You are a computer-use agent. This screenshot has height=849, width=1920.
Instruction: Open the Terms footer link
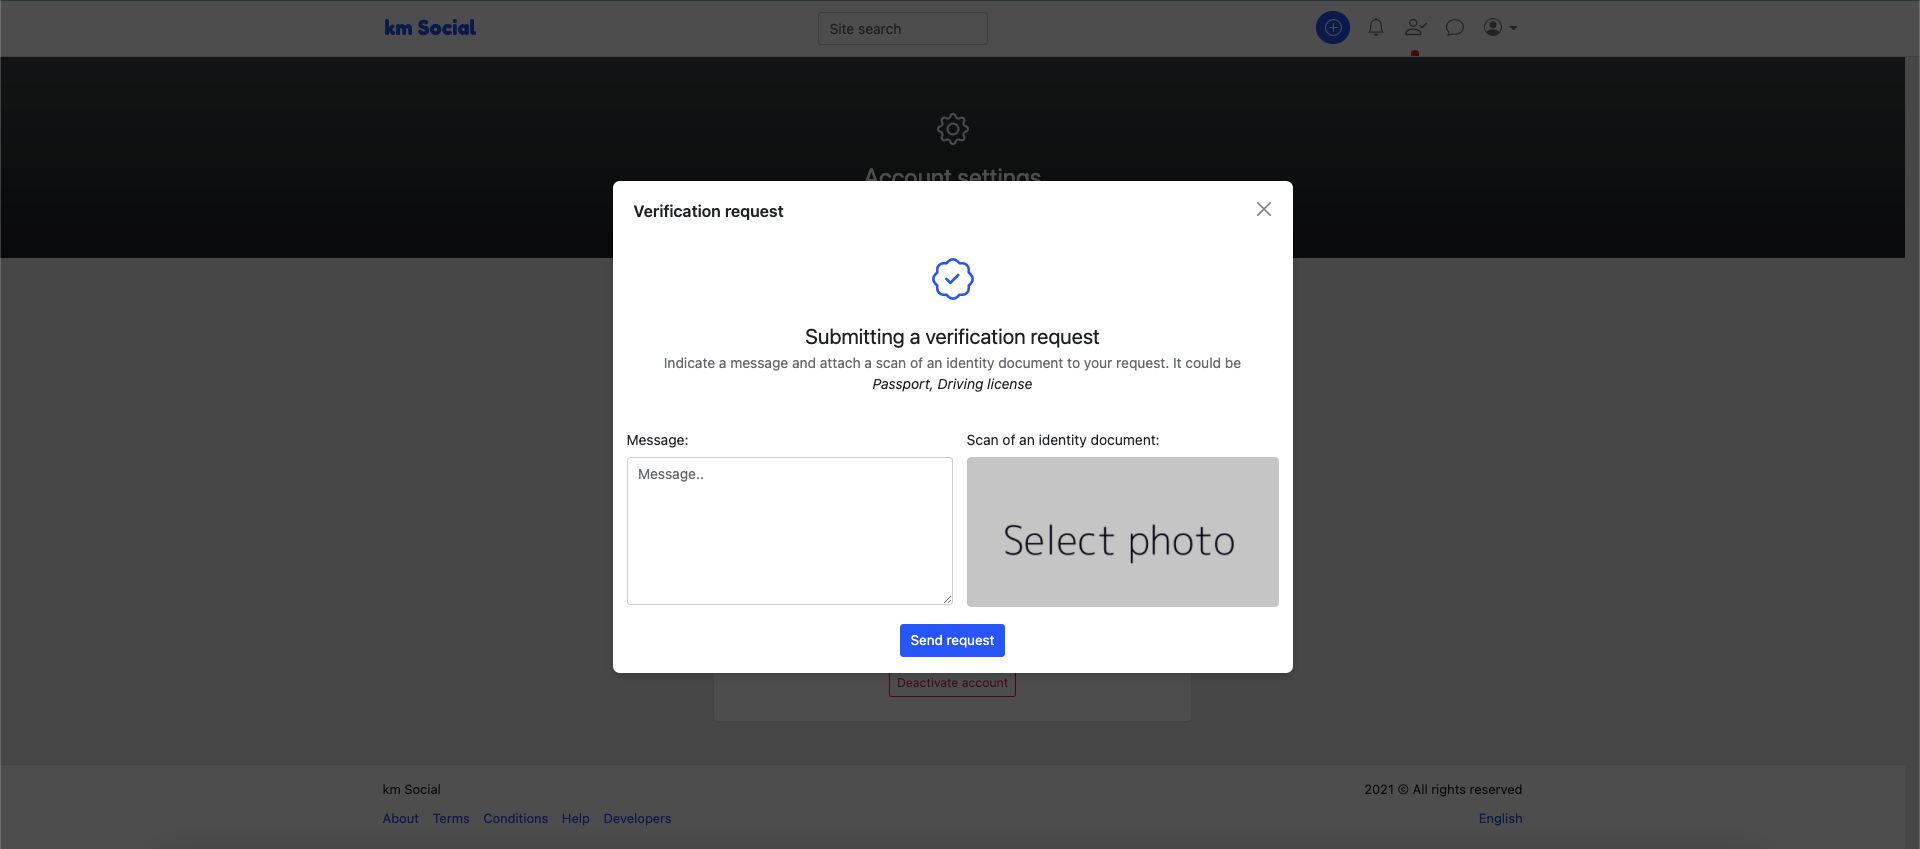[x=451, y=818]
